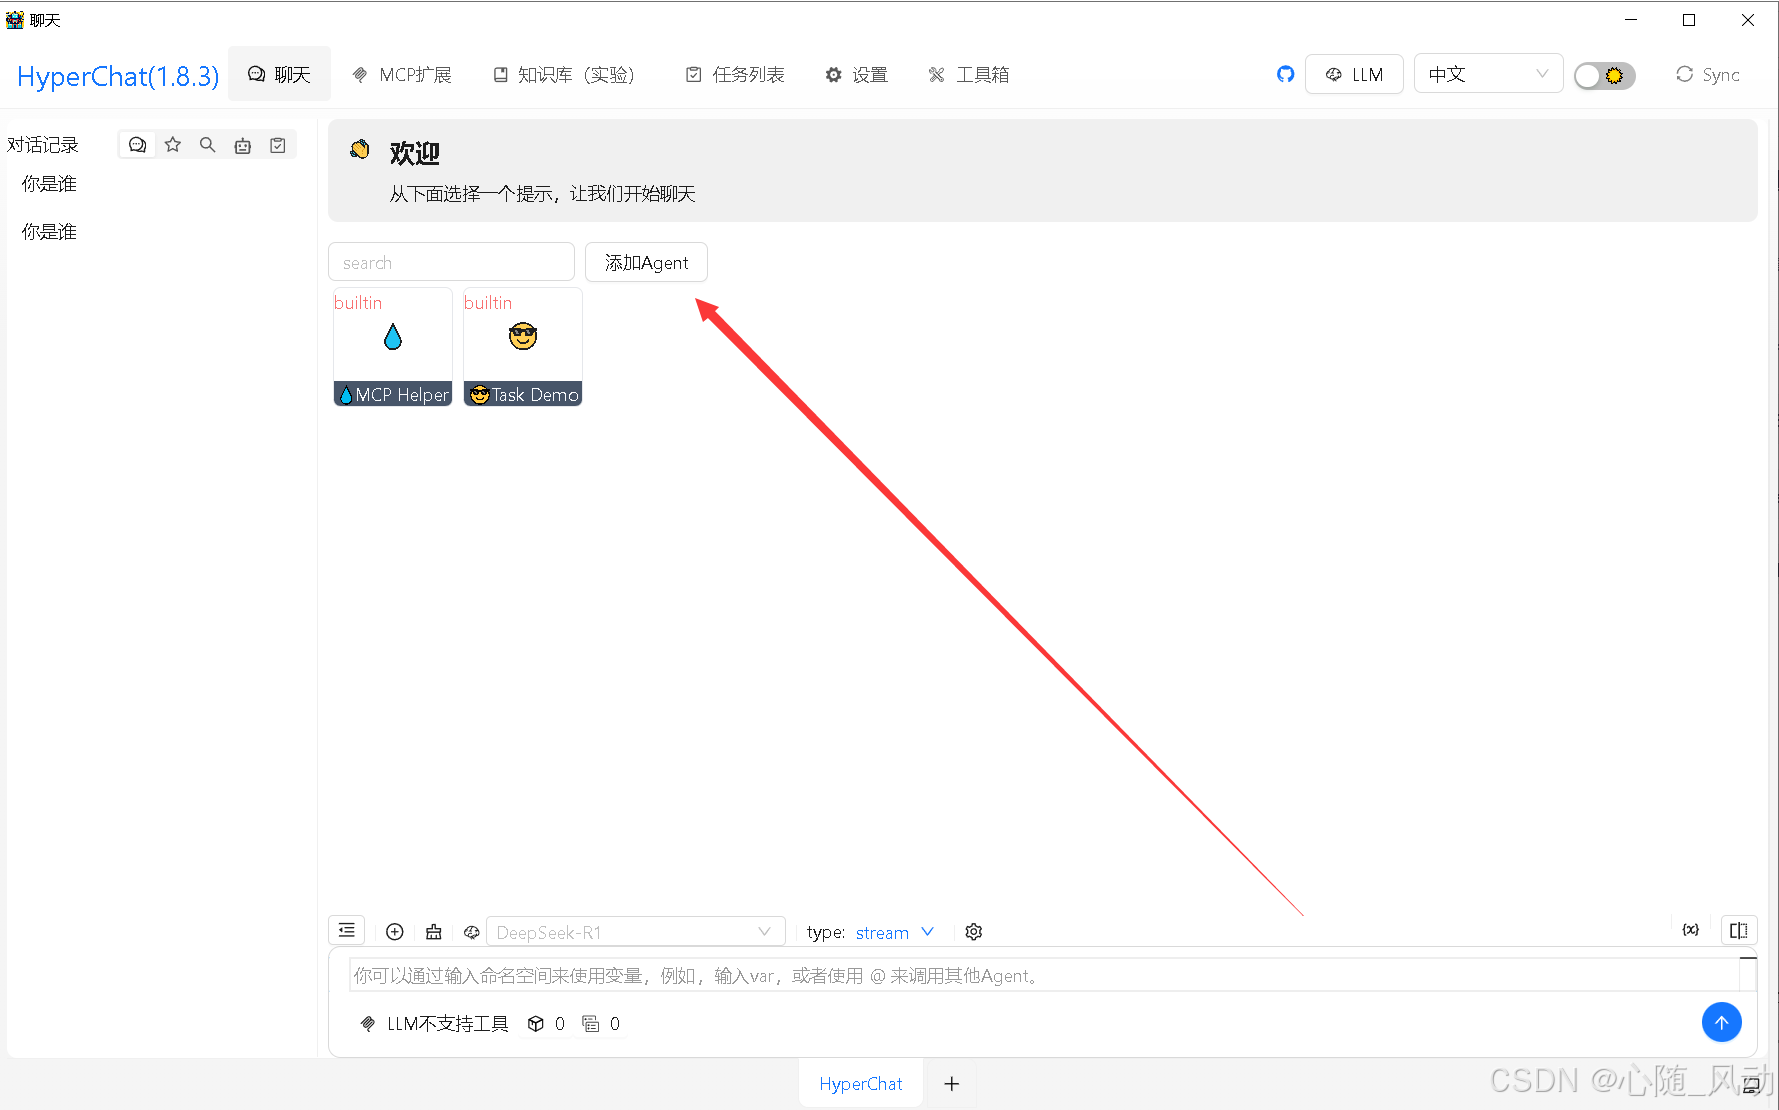This screenshot has height=1110, width=1779.
Task: Minimize the 聊天 window
Action: tap(1631, 20)
